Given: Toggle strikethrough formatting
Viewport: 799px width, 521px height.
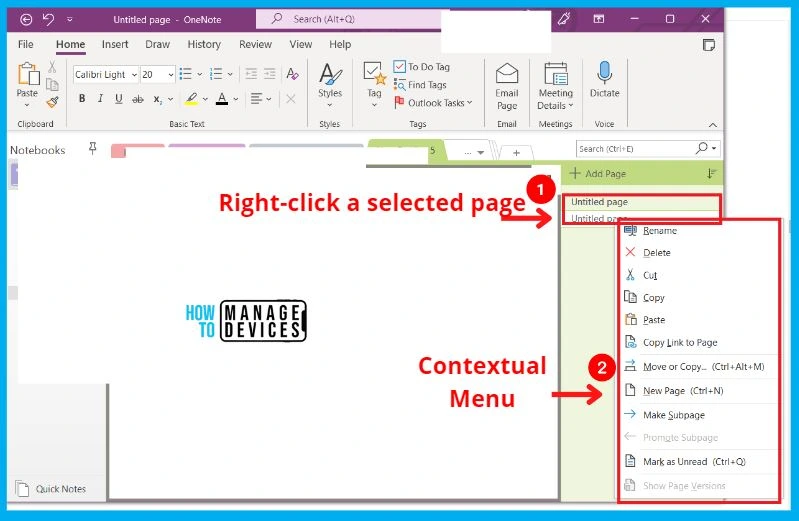Looking at the screenshot, I should click(138, 99).
